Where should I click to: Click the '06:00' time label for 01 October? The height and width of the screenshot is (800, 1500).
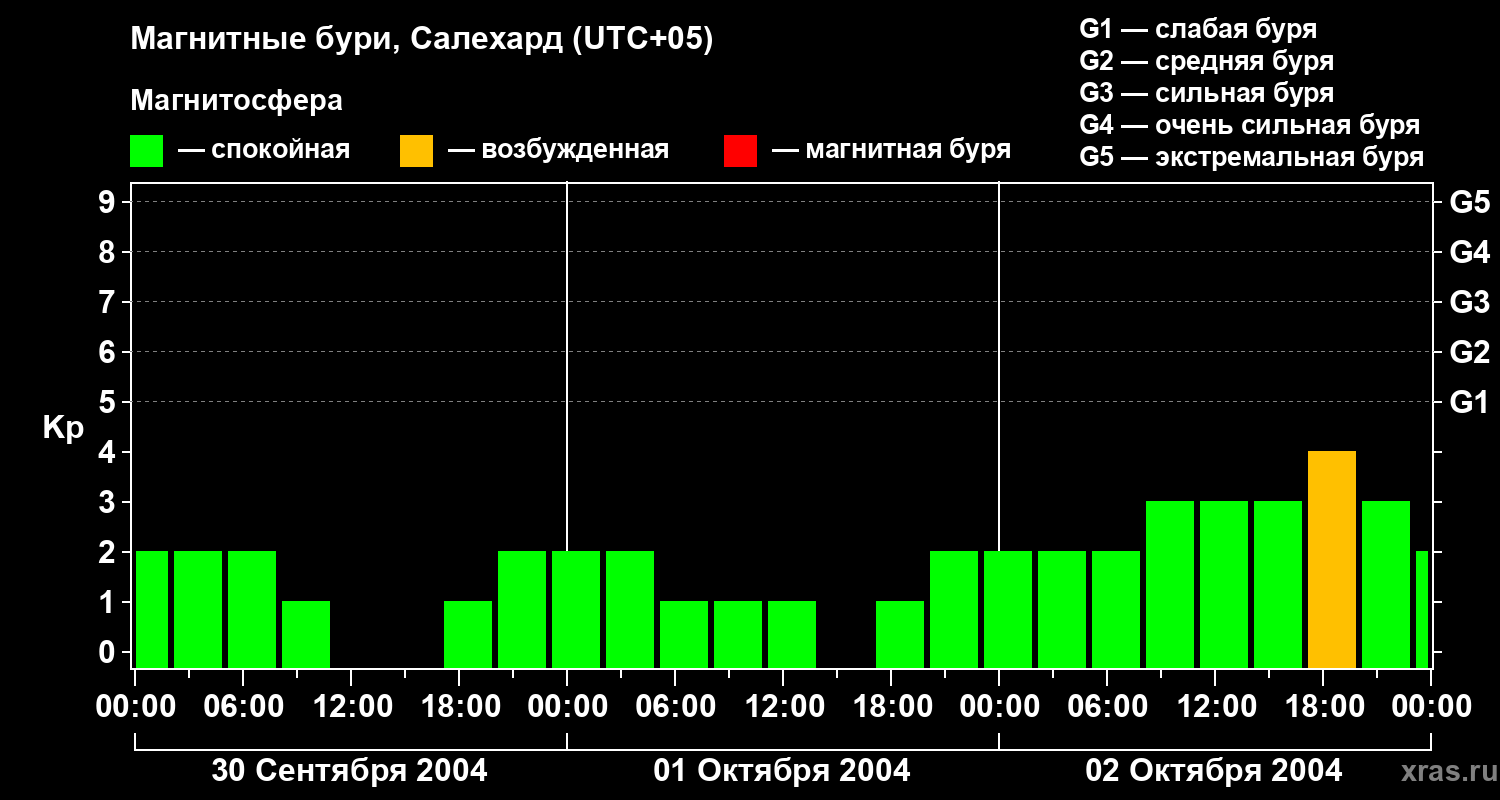(674, 707)
